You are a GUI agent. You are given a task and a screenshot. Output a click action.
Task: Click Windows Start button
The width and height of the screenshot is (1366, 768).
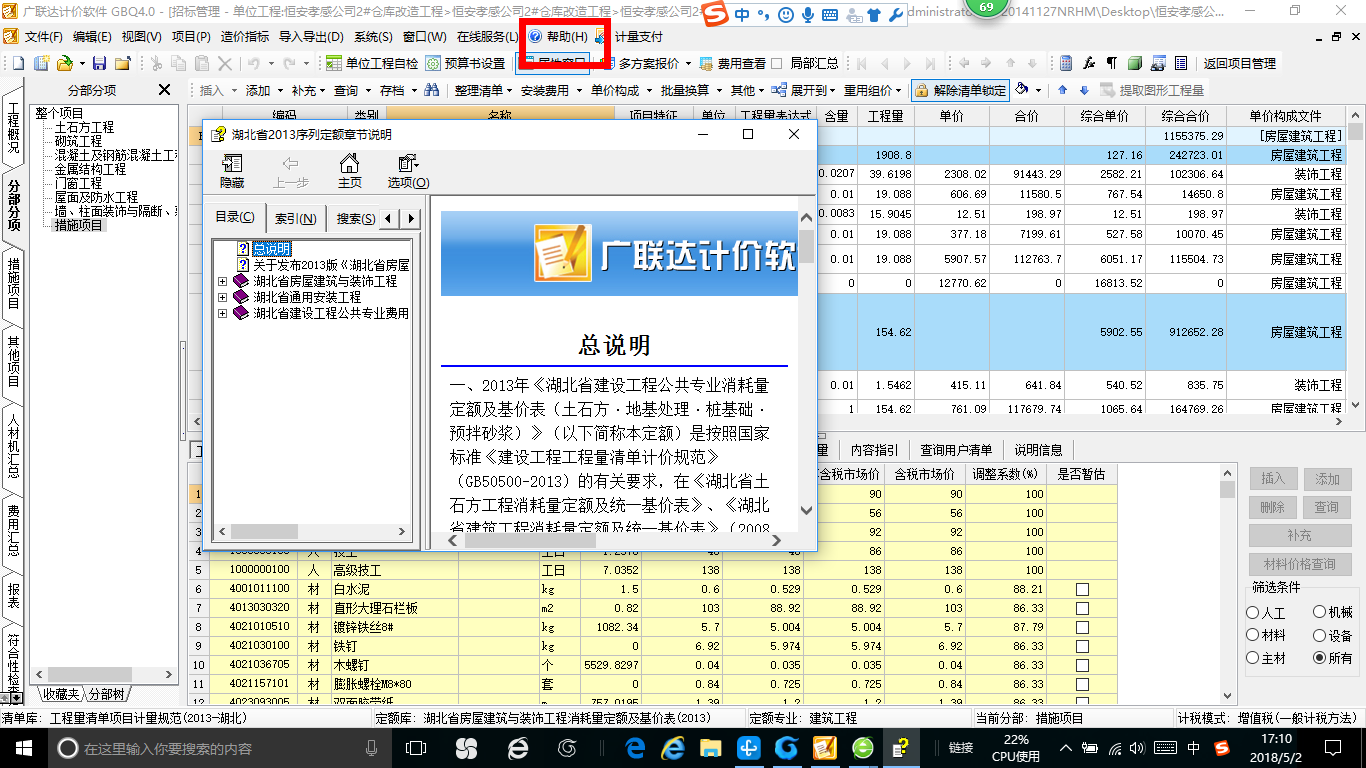(23, 748)
